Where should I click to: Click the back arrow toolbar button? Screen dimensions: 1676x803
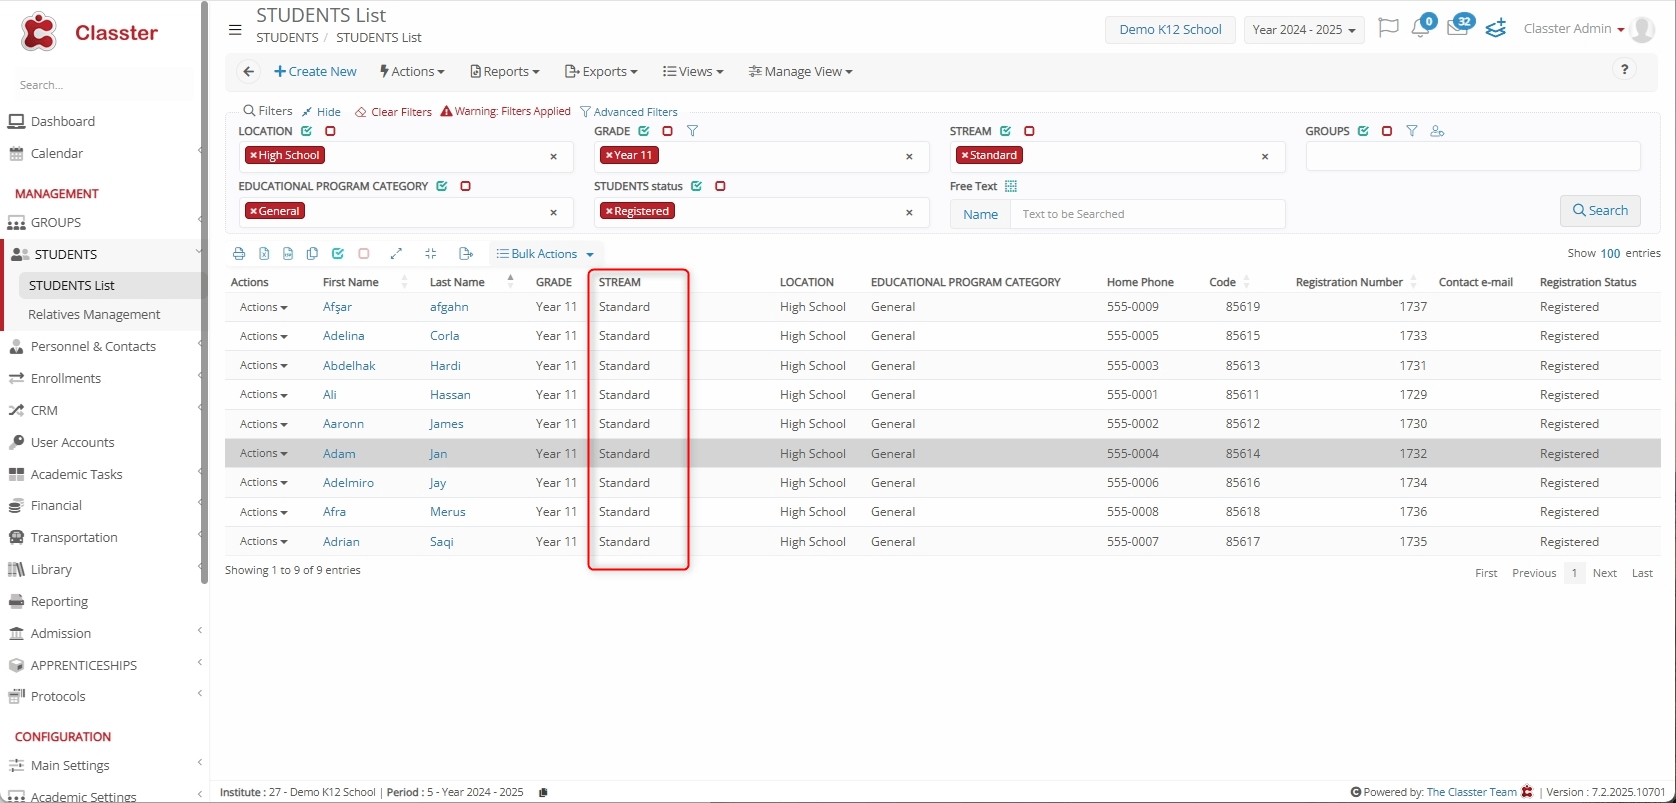pos(249,72)
